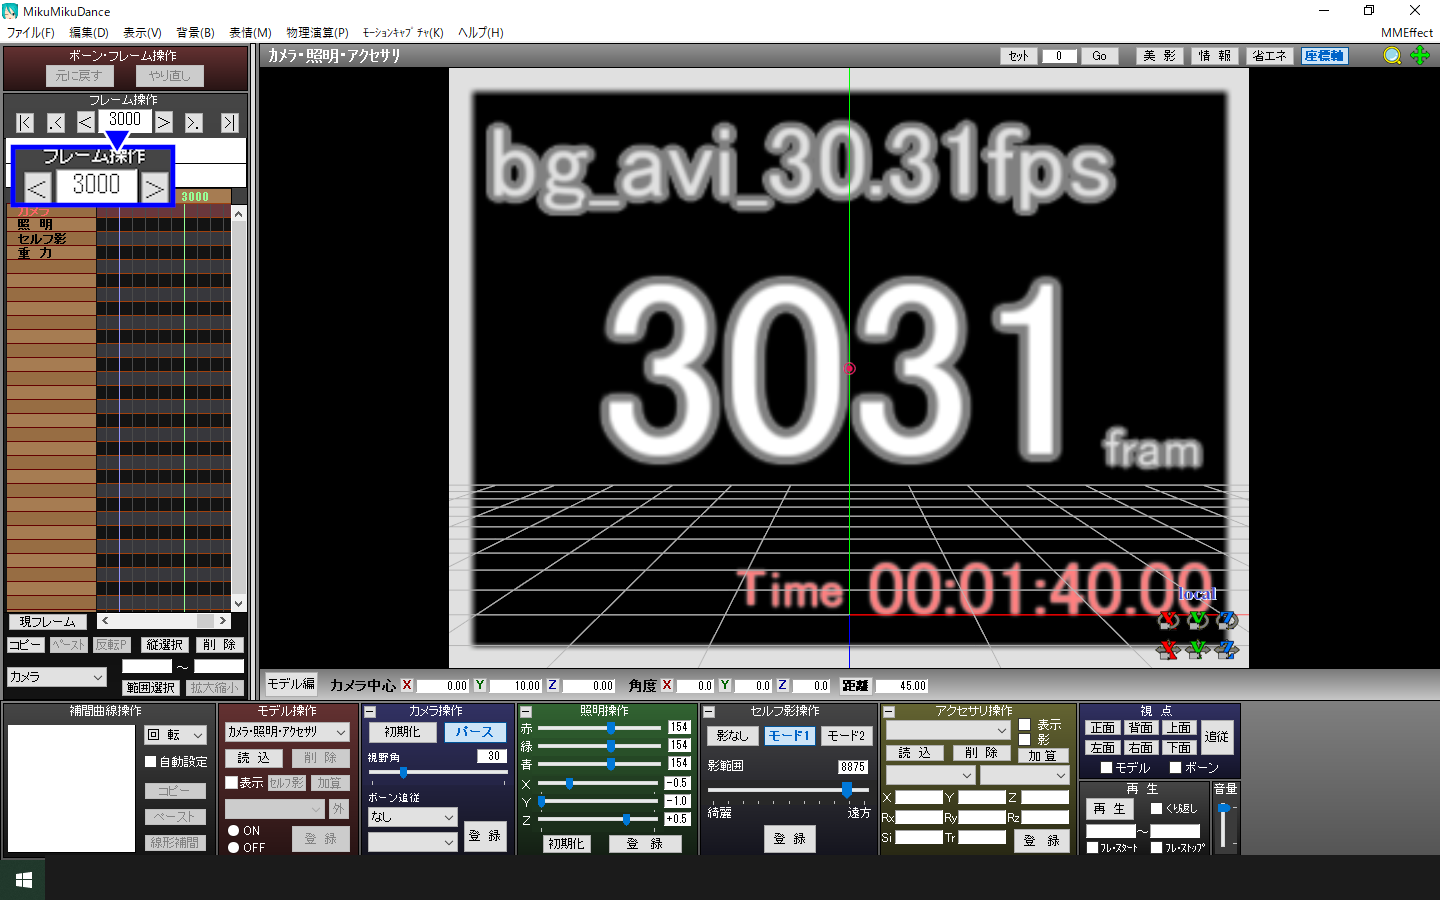
Task: Open the カメラ・照明・アクセサリ model dropdown
Action: click(x=287, y=732)
